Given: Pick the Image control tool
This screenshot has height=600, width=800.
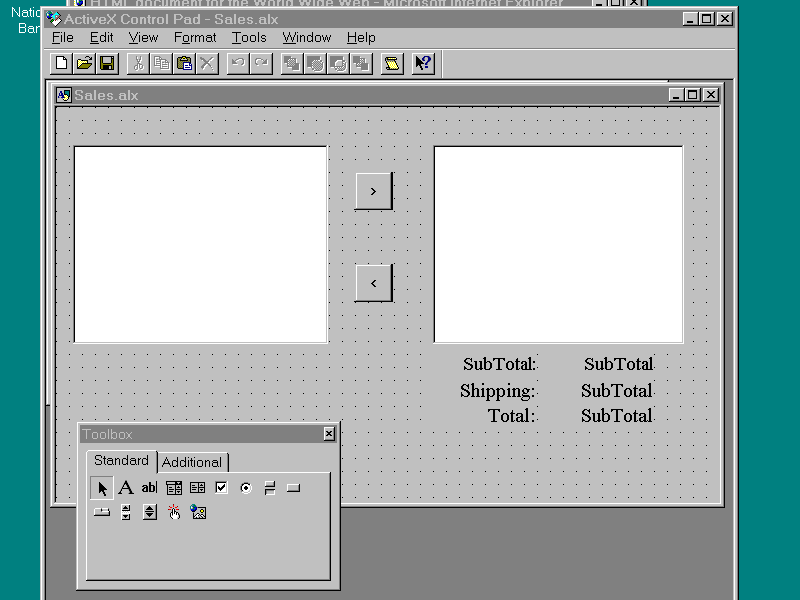Looking at the screenshot, I should tap(198, 512).
